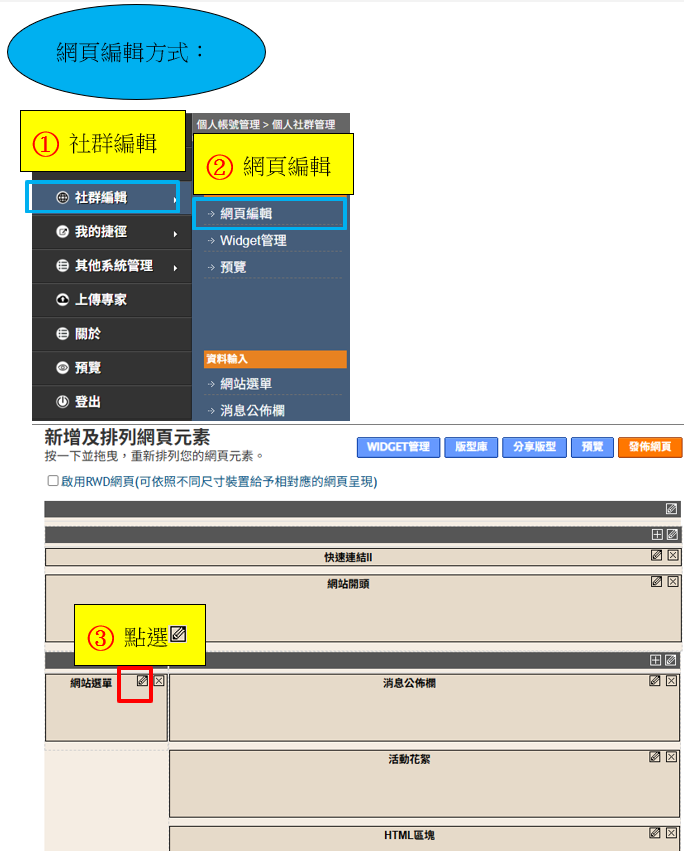Select the 活動花絮 block title

click(x=409, y=759)
